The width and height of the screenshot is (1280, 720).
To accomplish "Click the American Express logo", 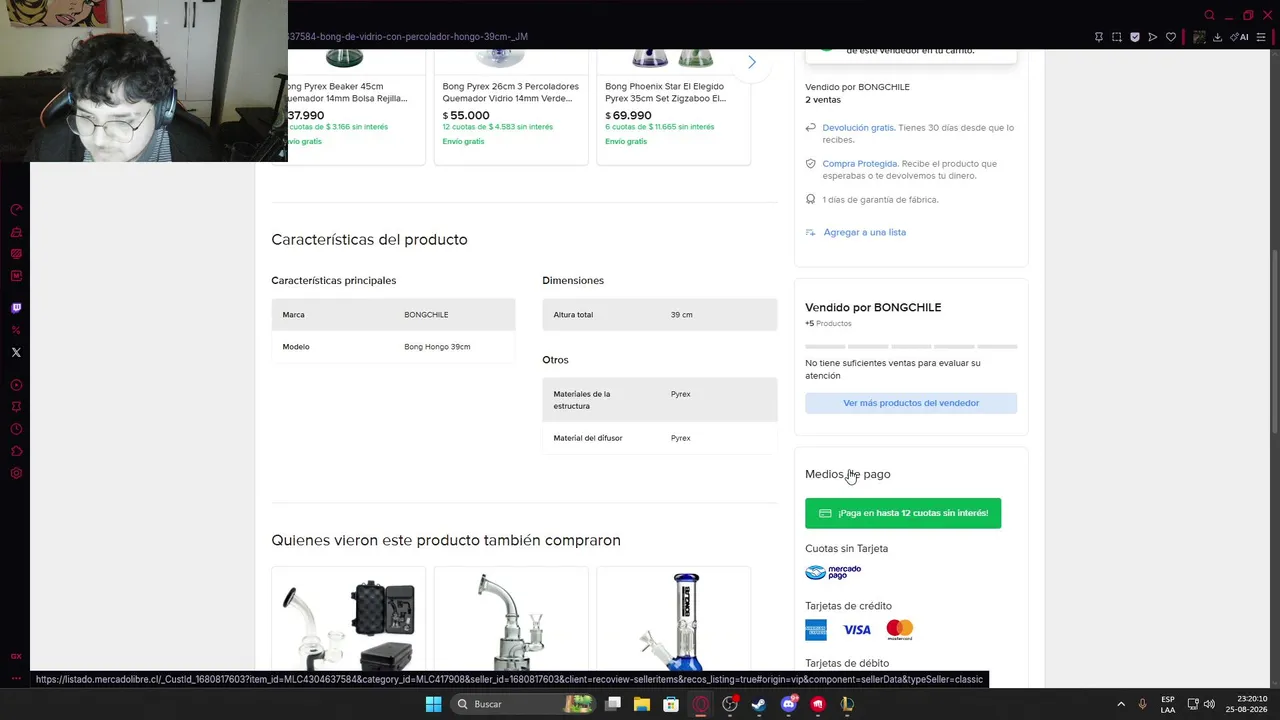I will [x=816, y=629].
